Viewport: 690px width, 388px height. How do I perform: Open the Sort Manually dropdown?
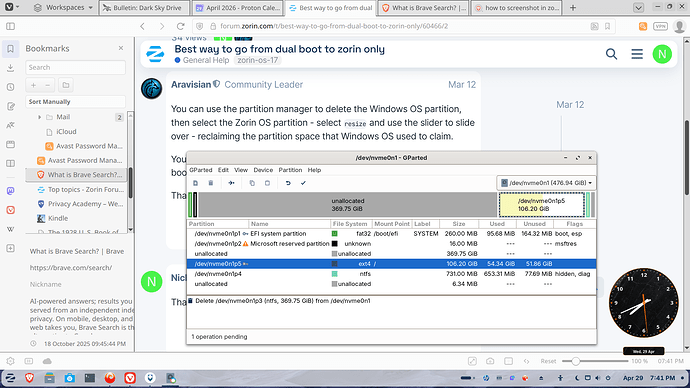pyautogui.click(x=75, y=102)
